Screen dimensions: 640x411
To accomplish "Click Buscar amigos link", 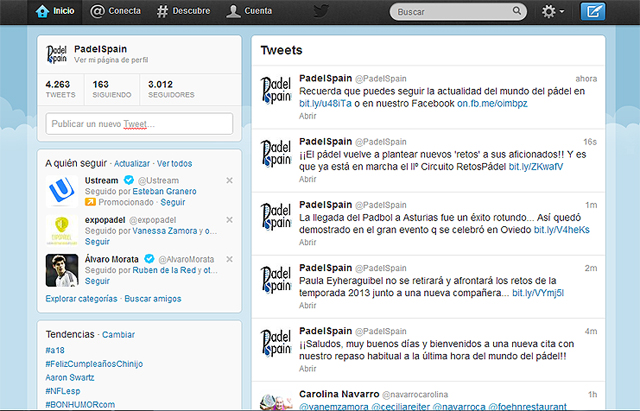I will click(153, 298).
